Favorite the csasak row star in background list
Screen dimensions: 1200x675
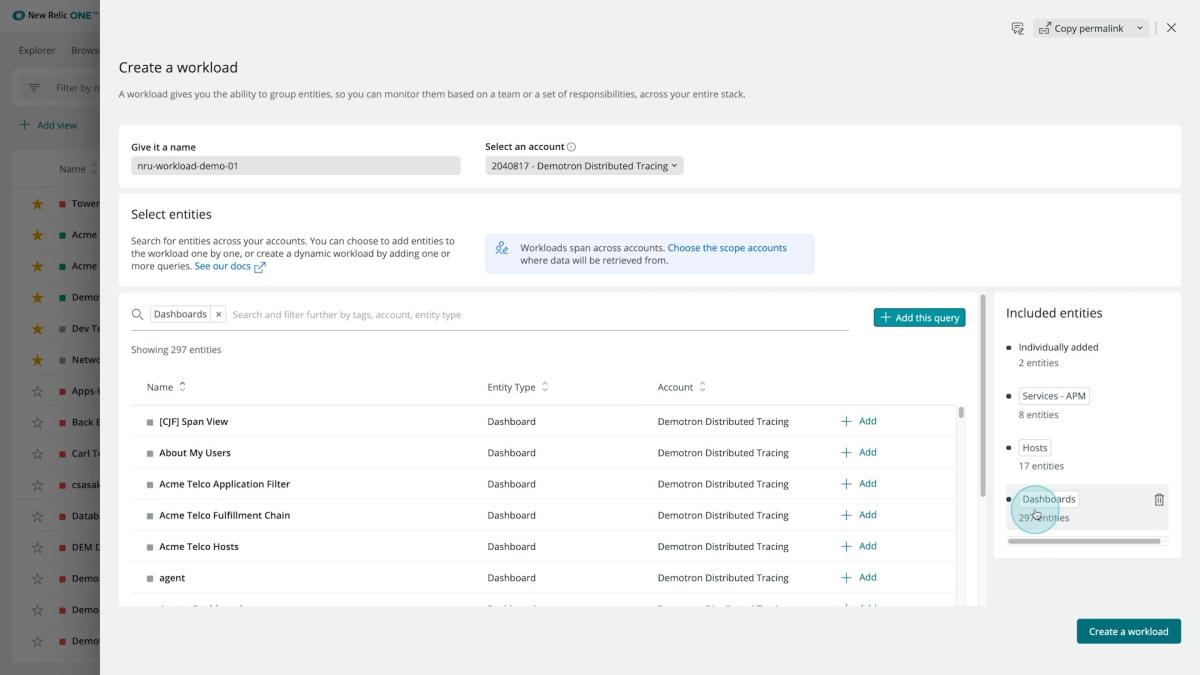38,485
